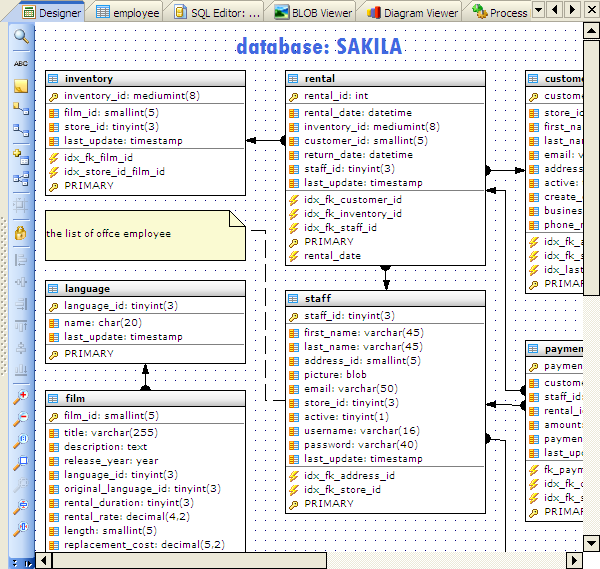Click the align left edges icon
The image size is (600, 569).
[21, 260]
